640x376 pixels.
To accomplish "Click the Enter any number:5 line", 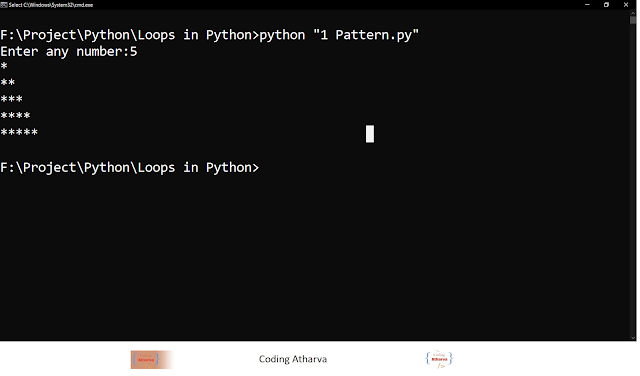I will [69, 52].
